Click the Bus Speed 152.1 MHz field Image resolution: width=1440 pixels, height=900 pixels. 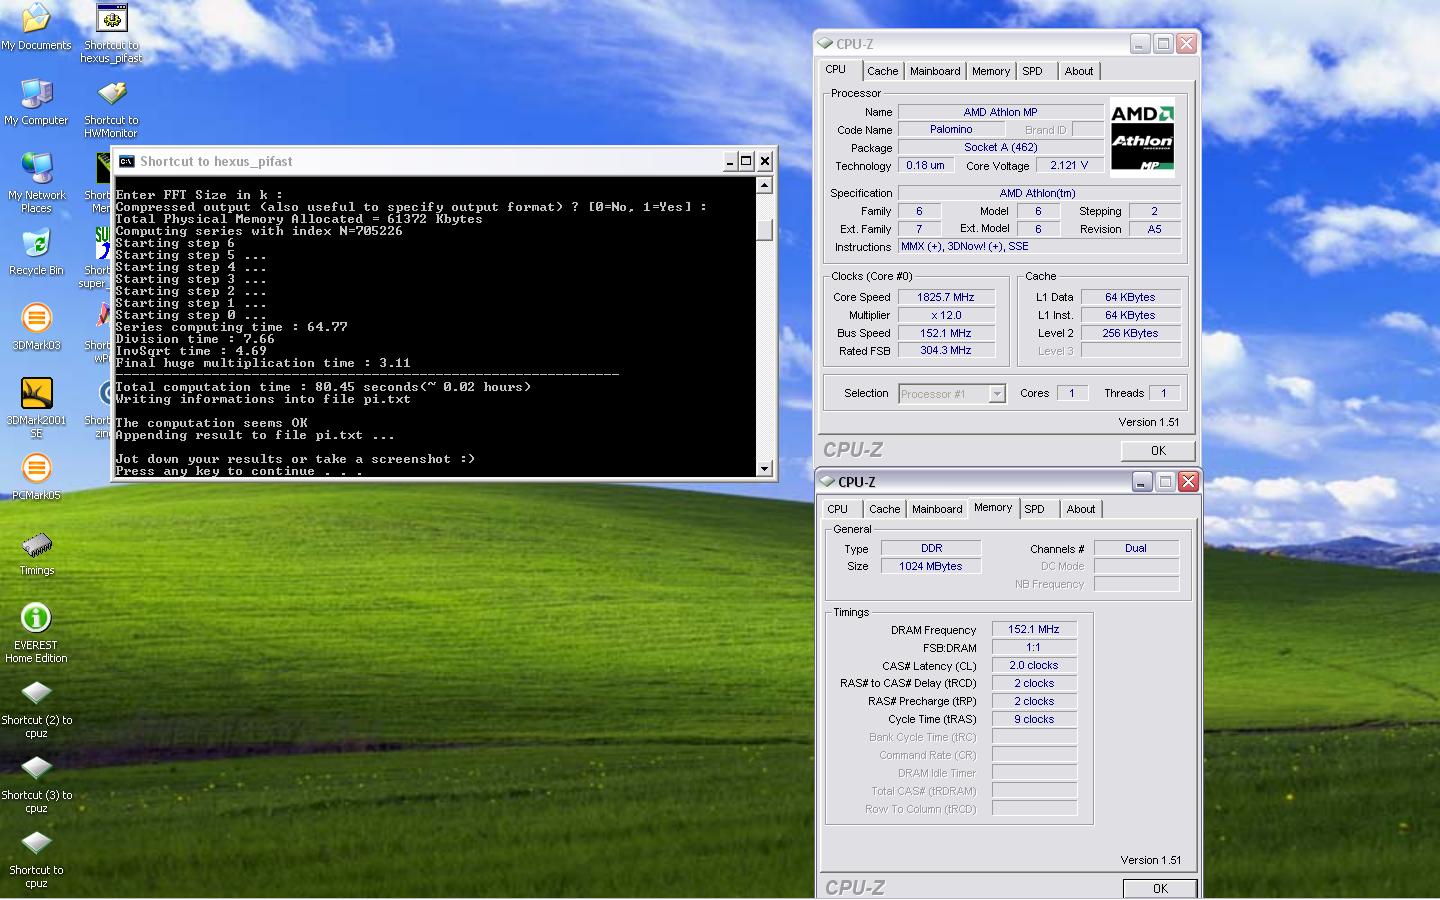pos(945,333)
